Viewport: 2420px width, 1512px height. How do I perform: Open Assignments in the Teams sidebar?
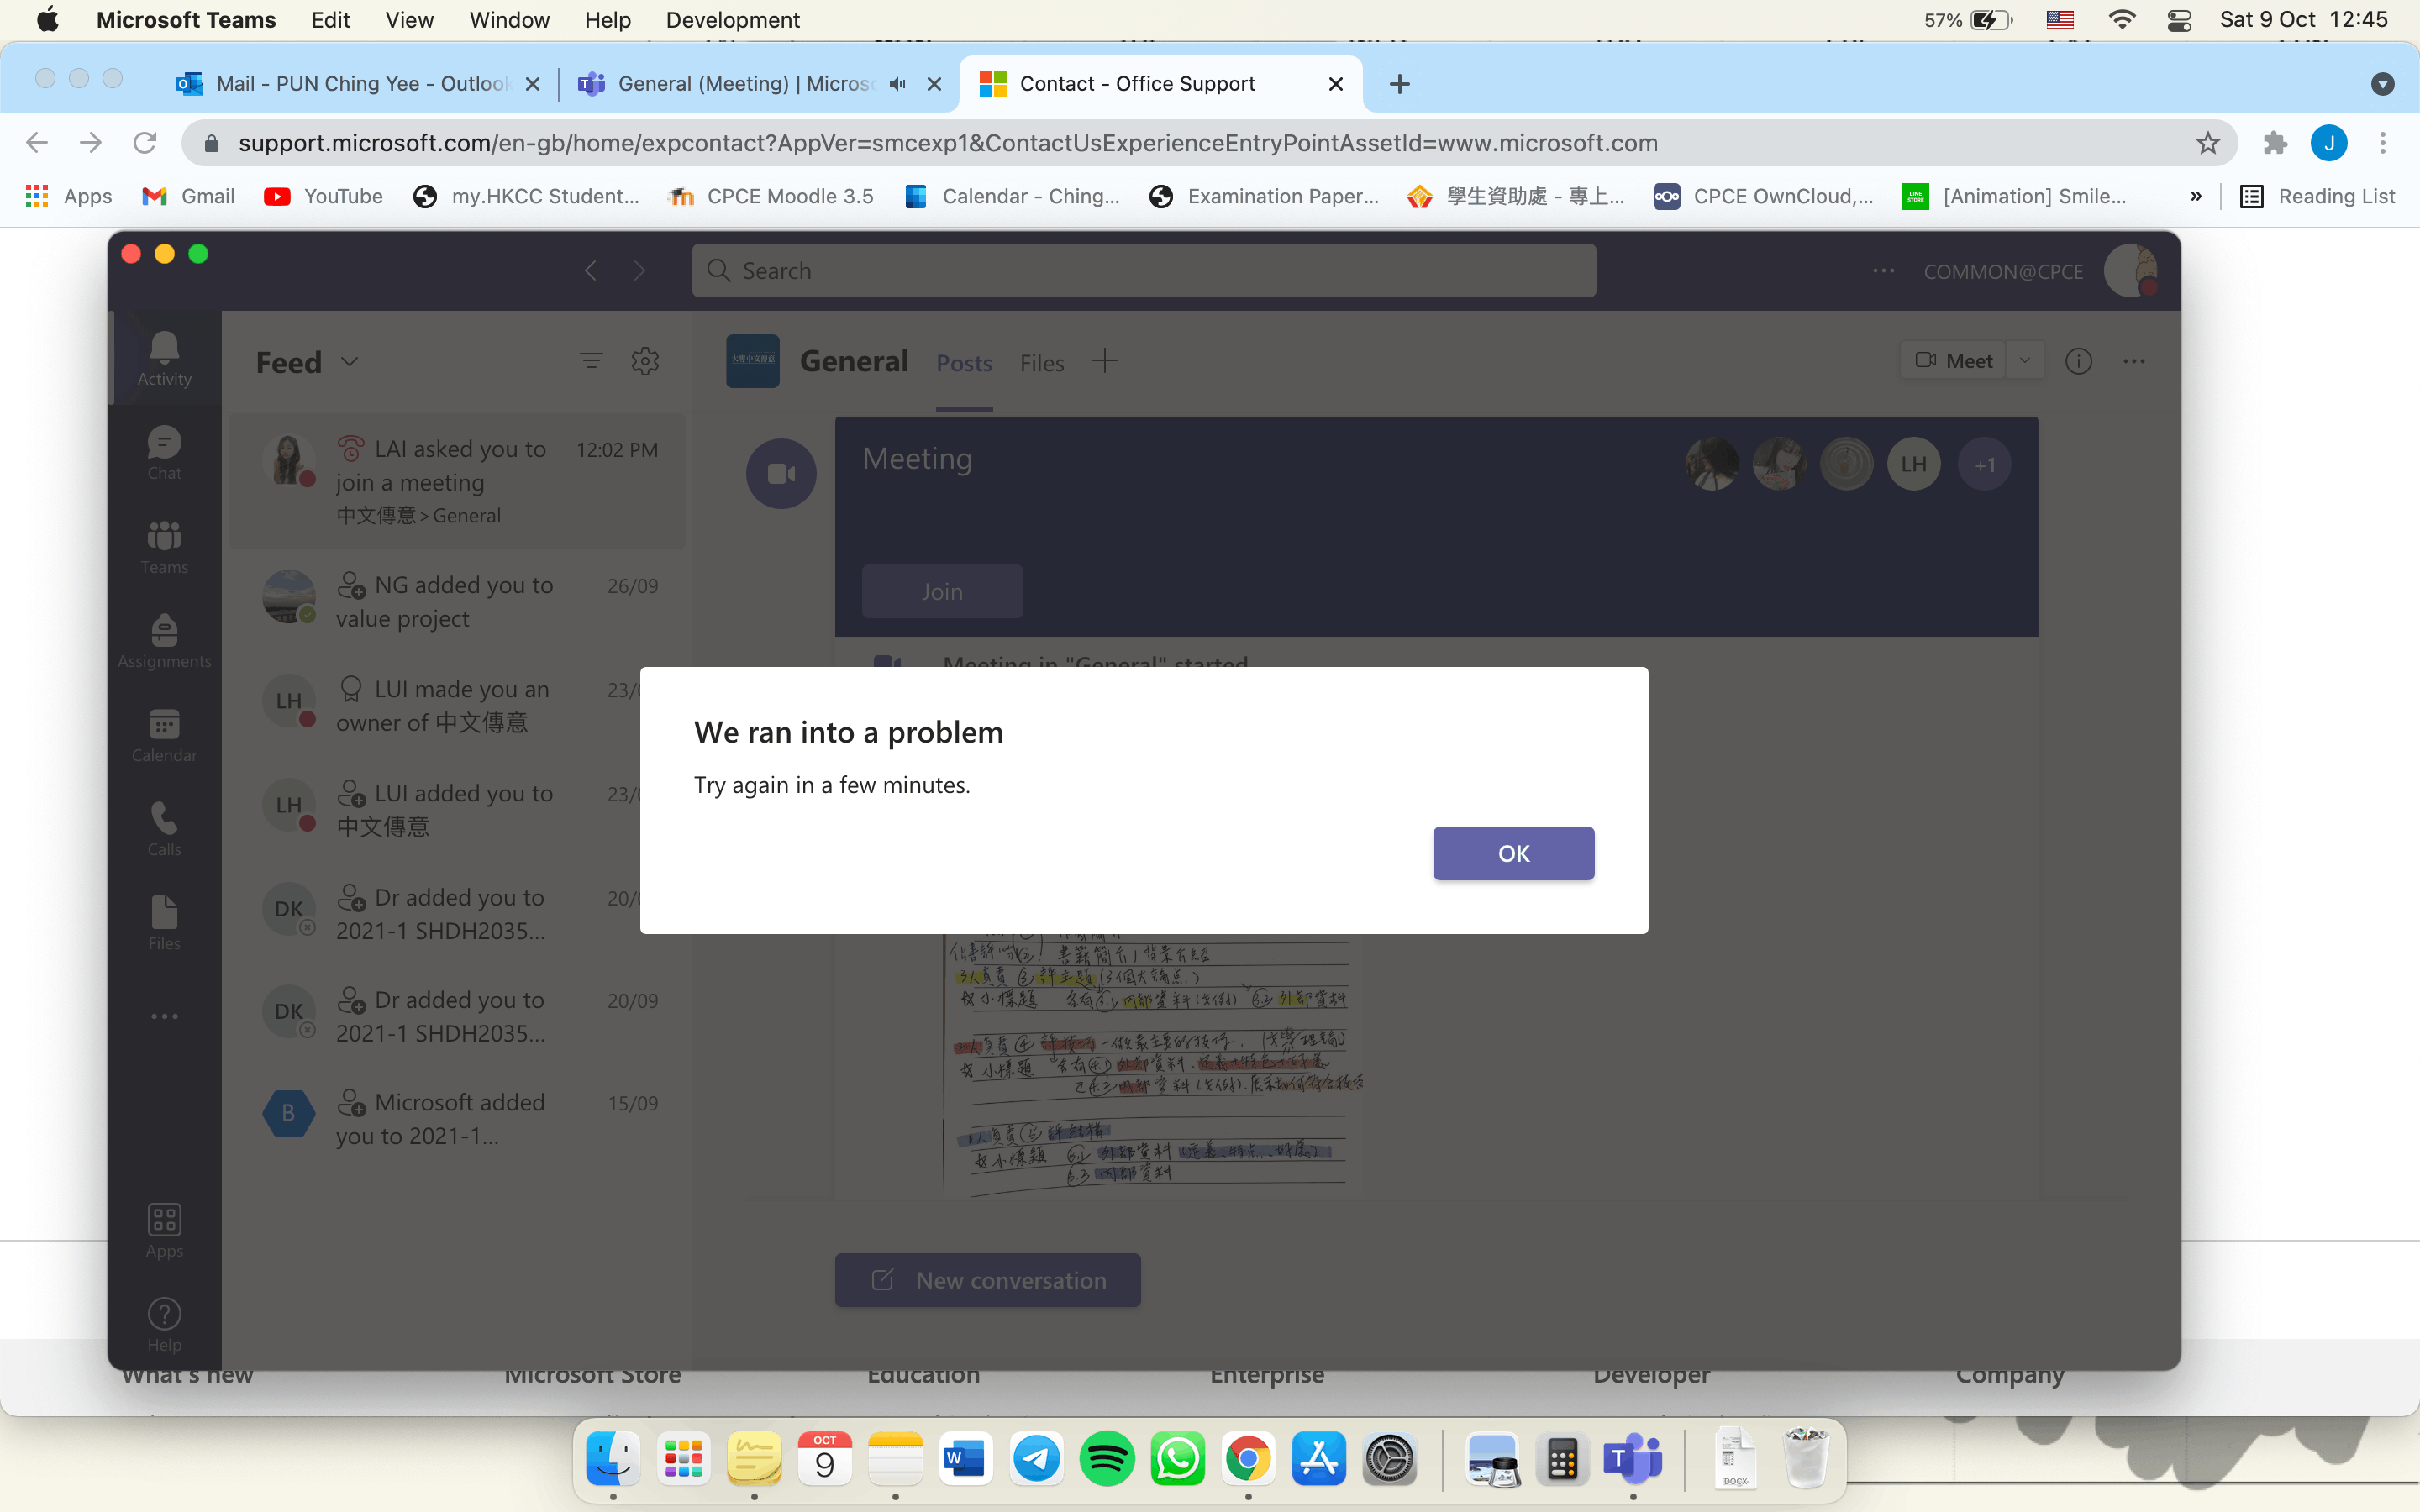click(164, 641)
